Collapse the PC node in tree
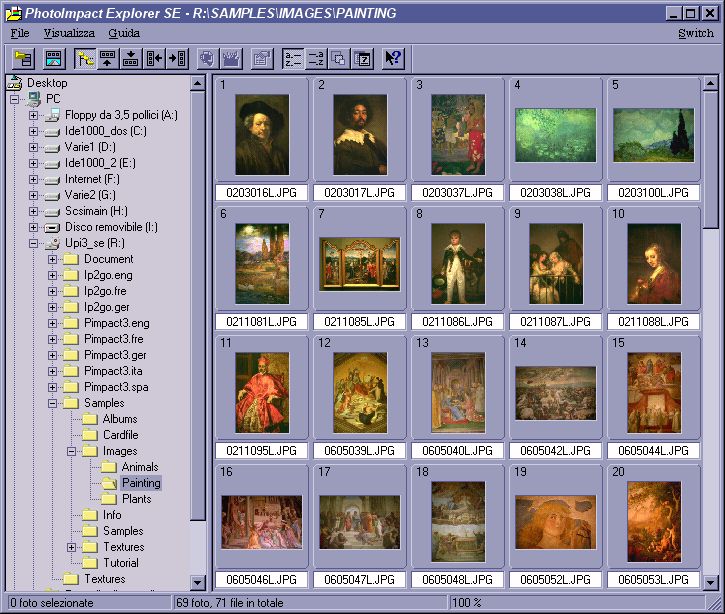This screenshot has width=725, height=614. coord(15,99)
